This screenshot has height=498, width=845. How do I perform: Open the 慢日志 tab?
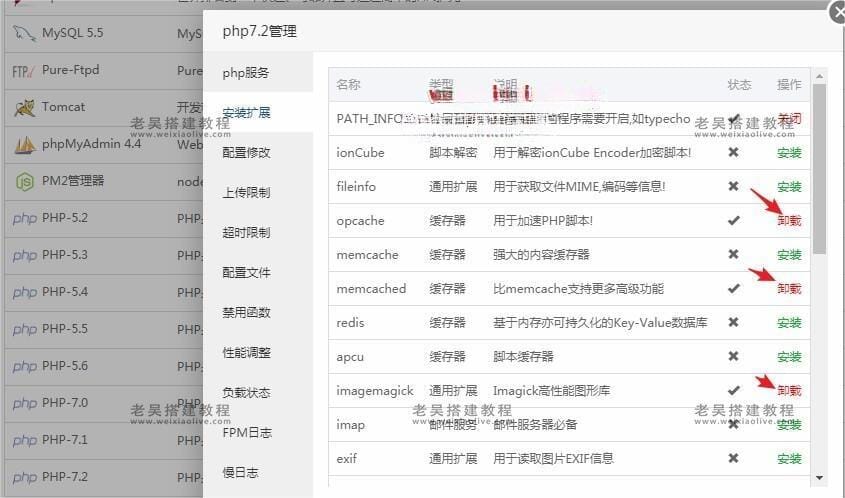(258, 473)
